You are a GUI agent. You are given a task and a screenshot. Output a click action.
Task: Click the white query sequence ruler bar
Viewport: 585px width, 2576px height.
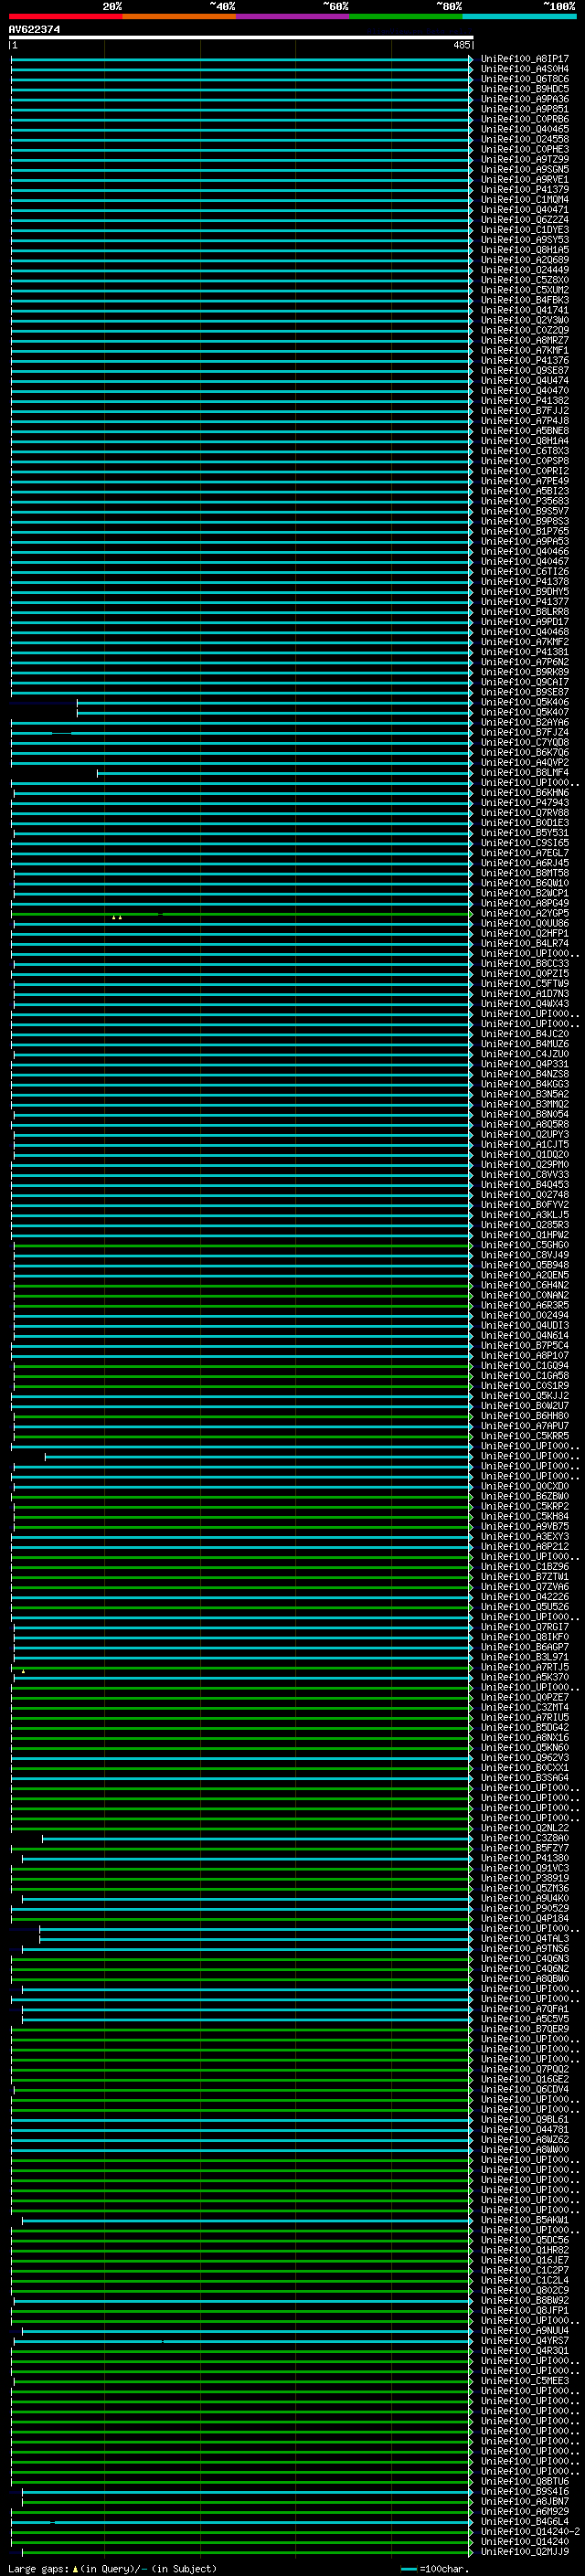pyautogui.click(x=240, y=38)
